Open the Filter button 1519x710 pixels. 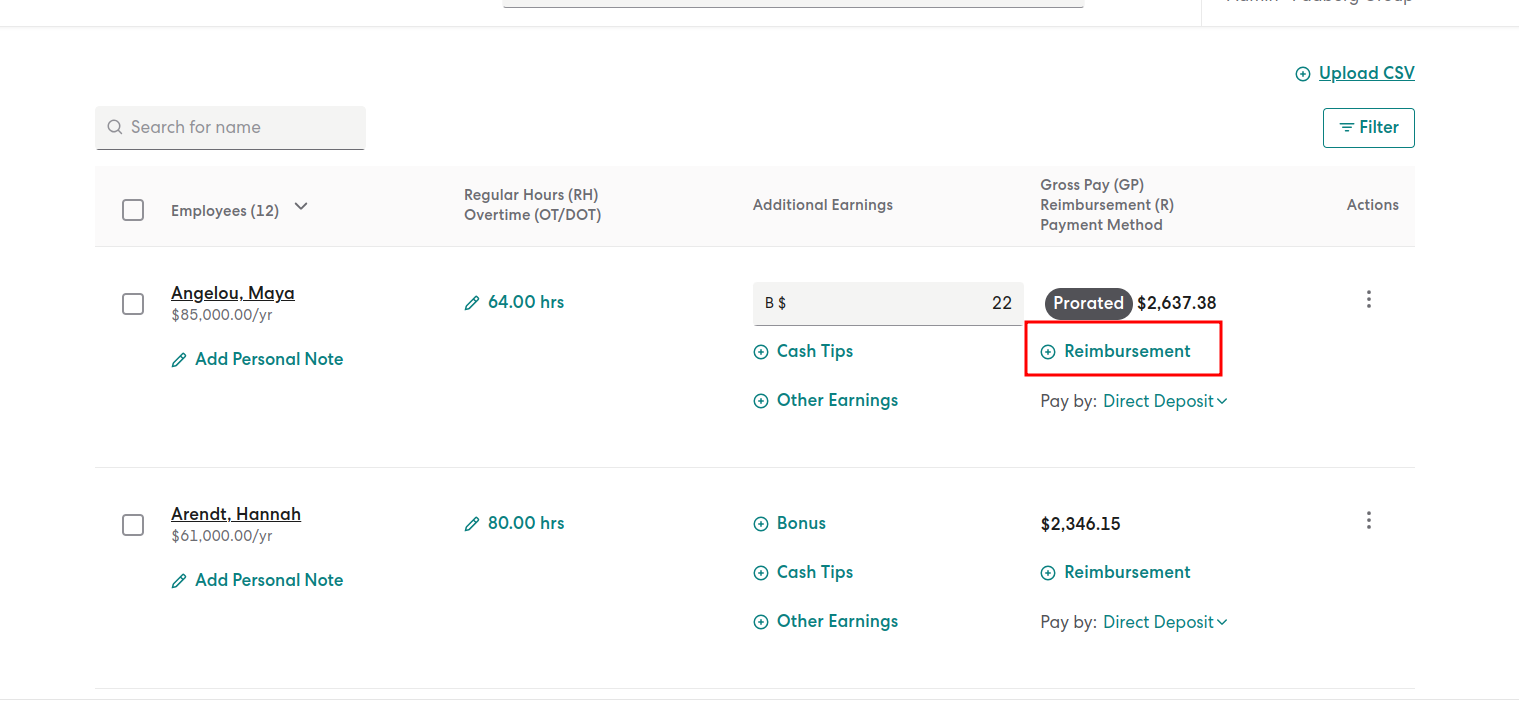pos(1368,128)
